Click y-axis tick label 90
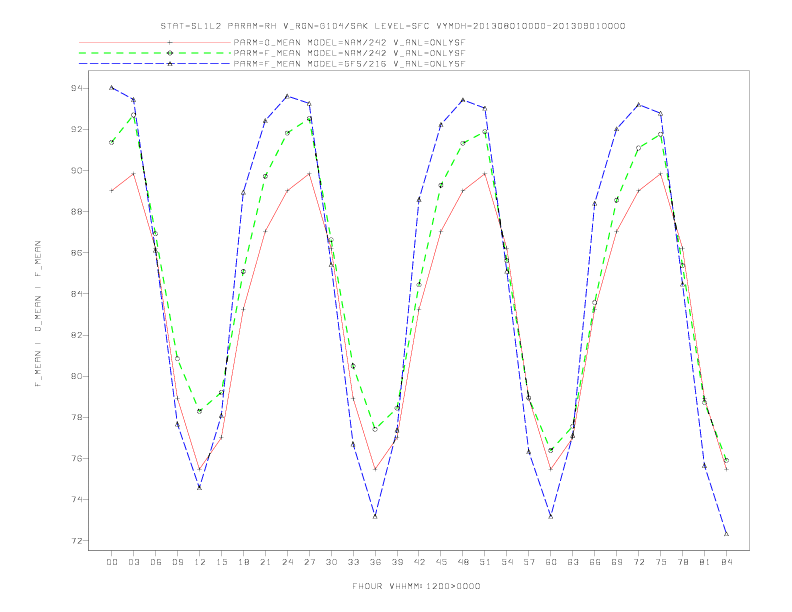This screenshot has height=612, width=792. coord(77,171)
